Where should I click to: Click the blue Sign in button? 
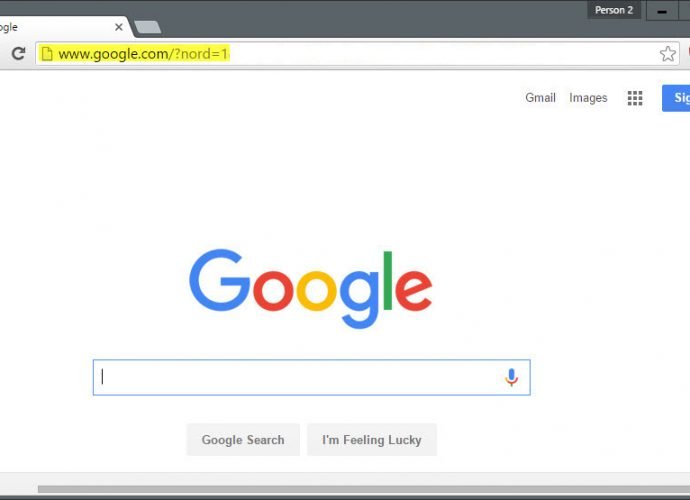coord(676,98)
